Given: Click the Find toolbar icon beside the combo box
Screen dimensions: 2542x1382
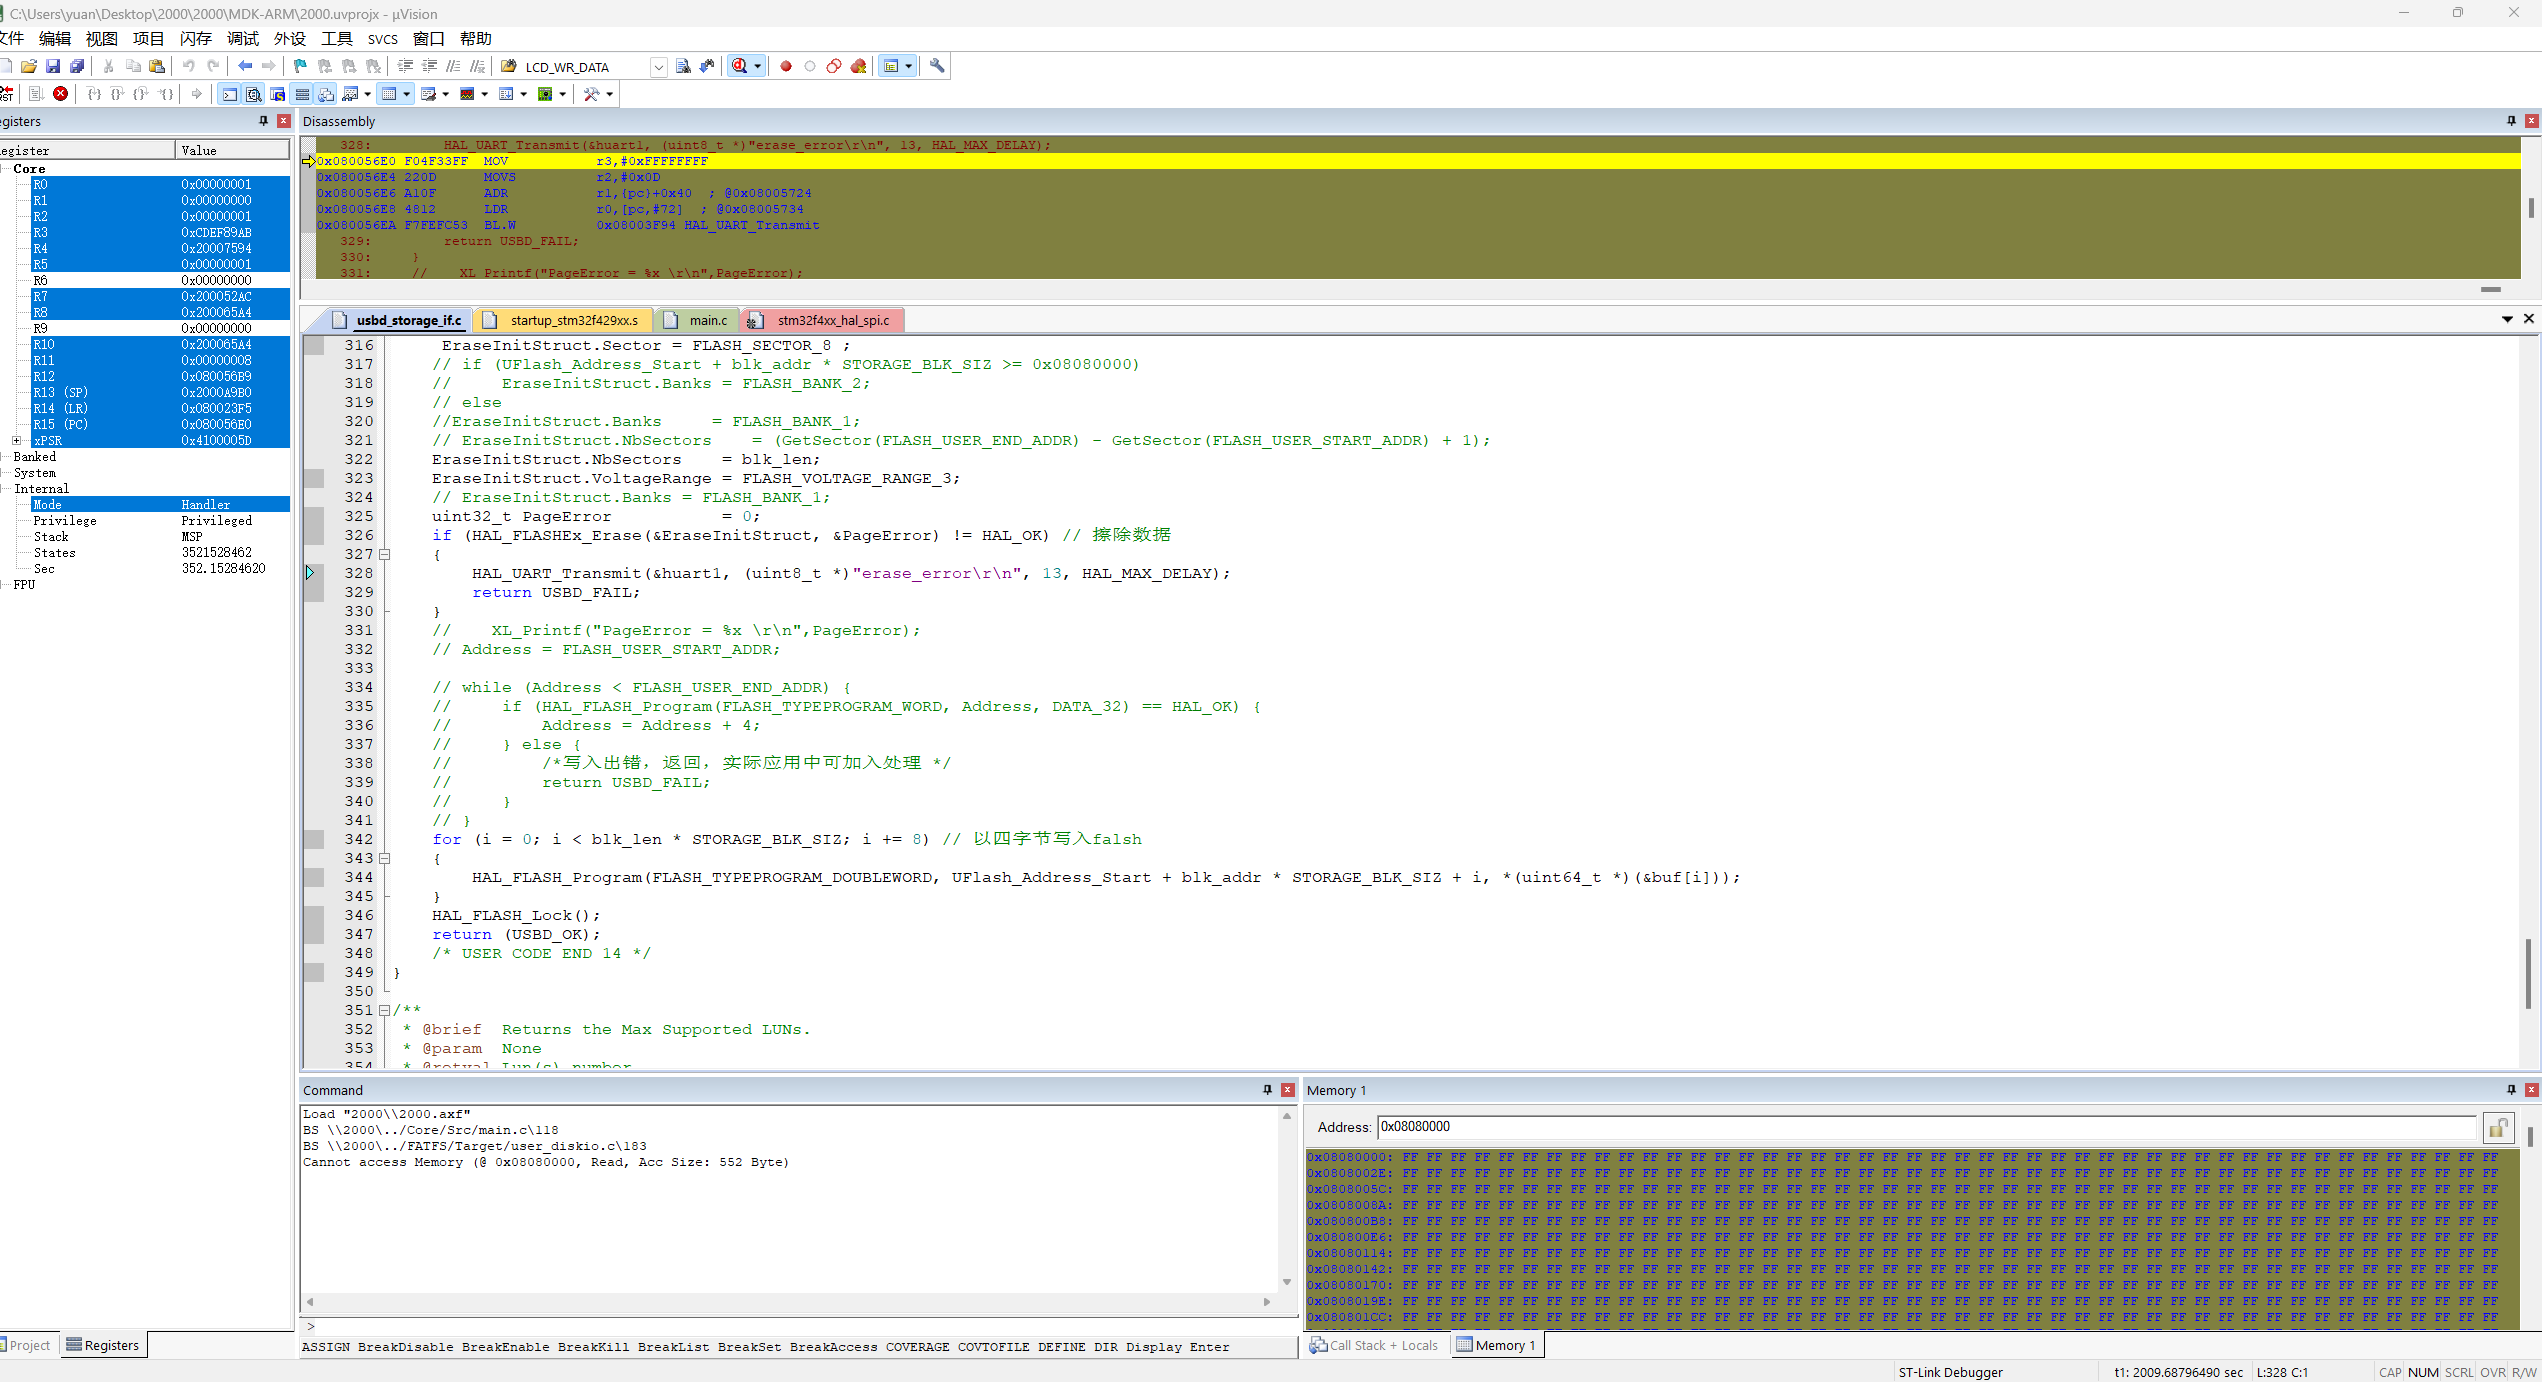Looking at the screenshot, I should [683, 66].
